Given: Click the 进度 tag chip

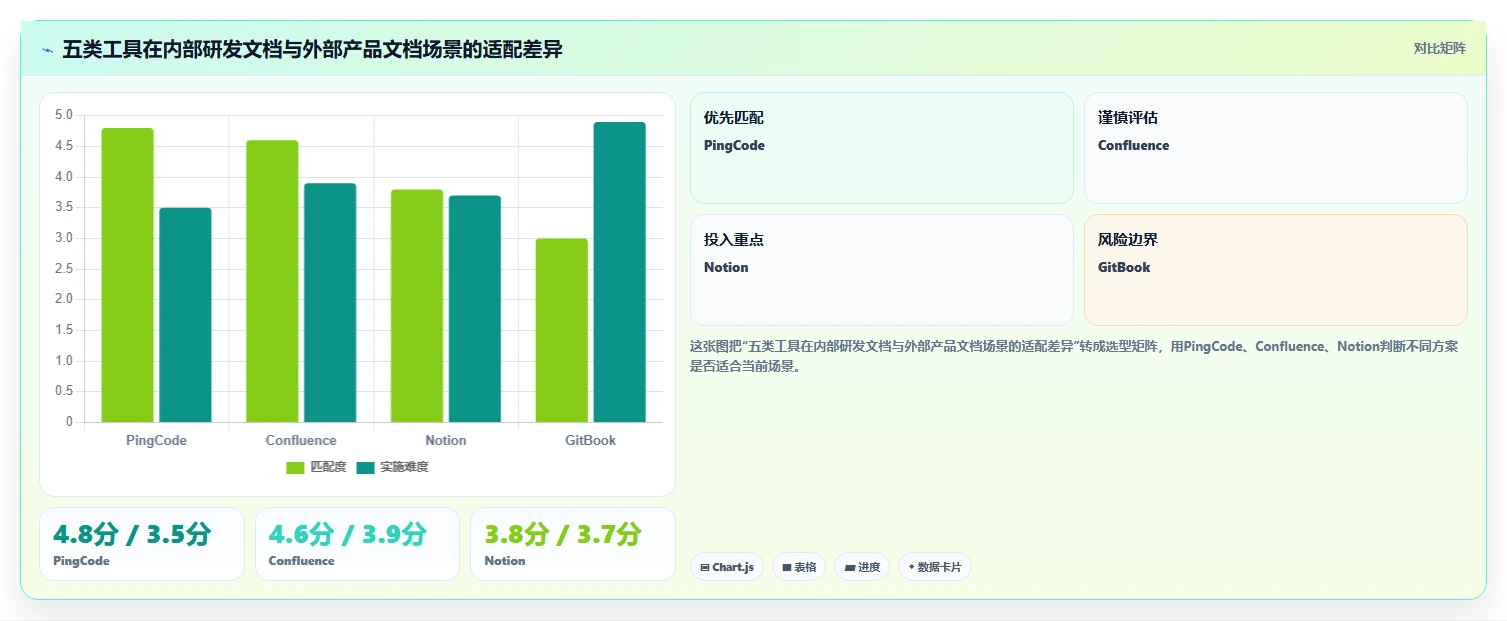Looking at the screenshot, I should (x=862, y=567).
